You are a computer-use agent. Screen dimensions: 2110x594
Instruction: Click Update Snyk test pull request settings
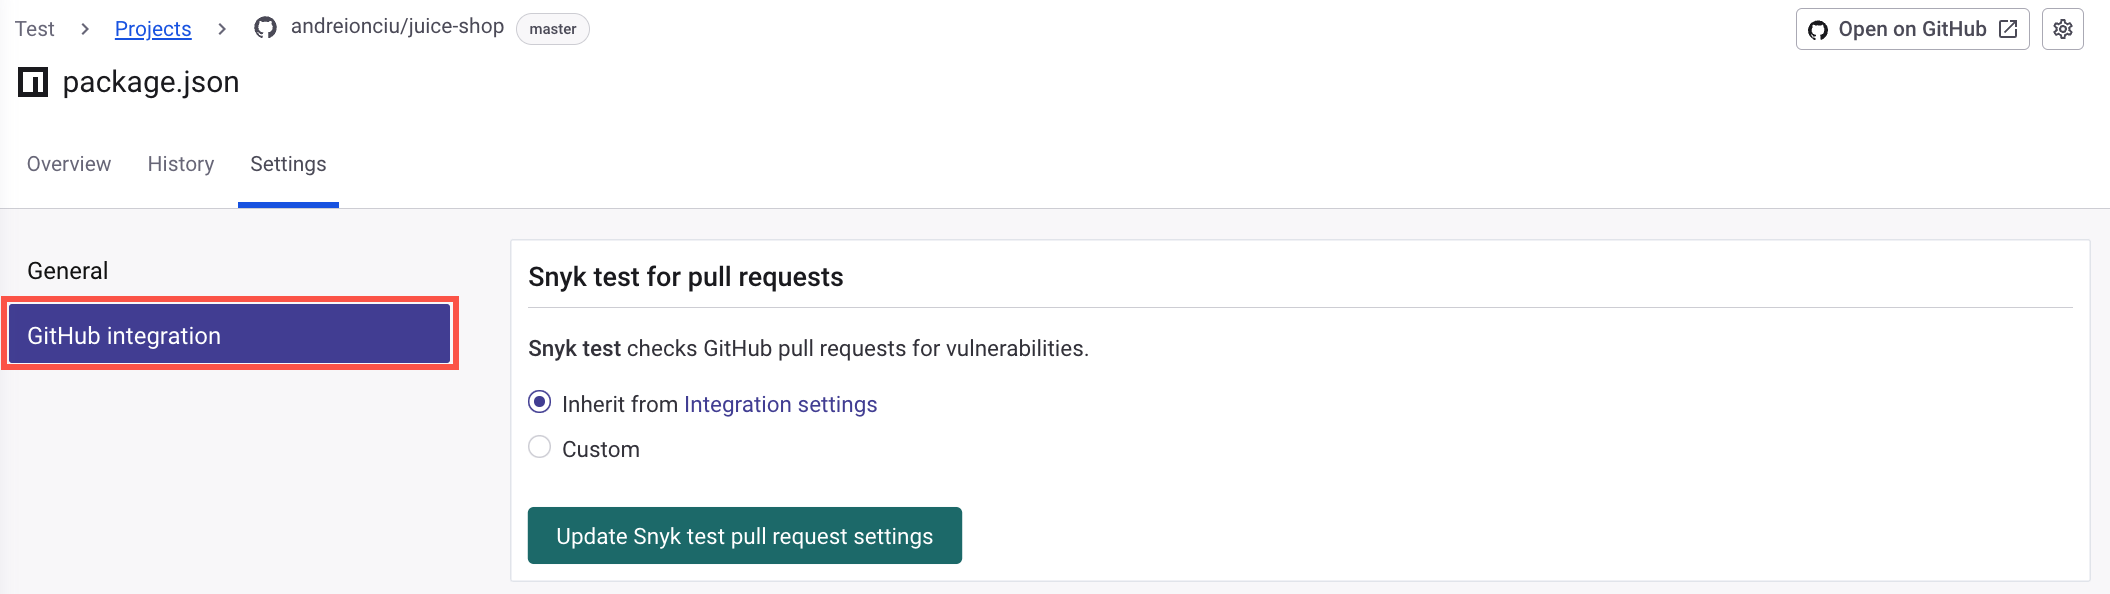click(744, 535)
